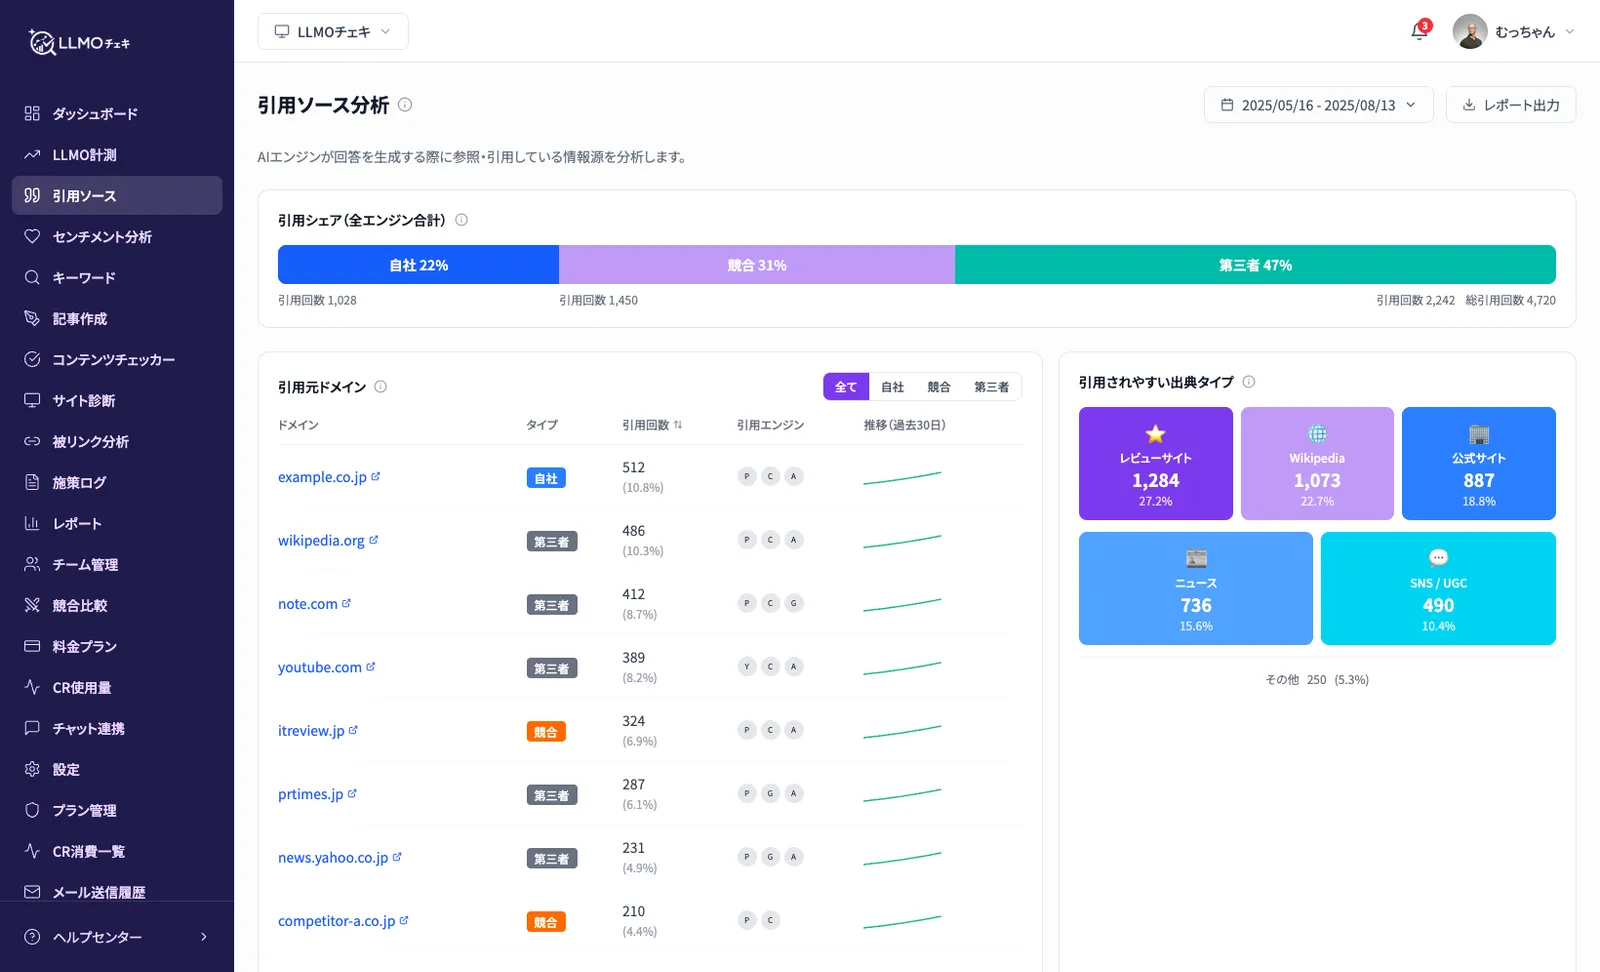Open ダッシュボード in the sidebar
The height and width of the screenshot is (972, 1600).
point(117,114)
